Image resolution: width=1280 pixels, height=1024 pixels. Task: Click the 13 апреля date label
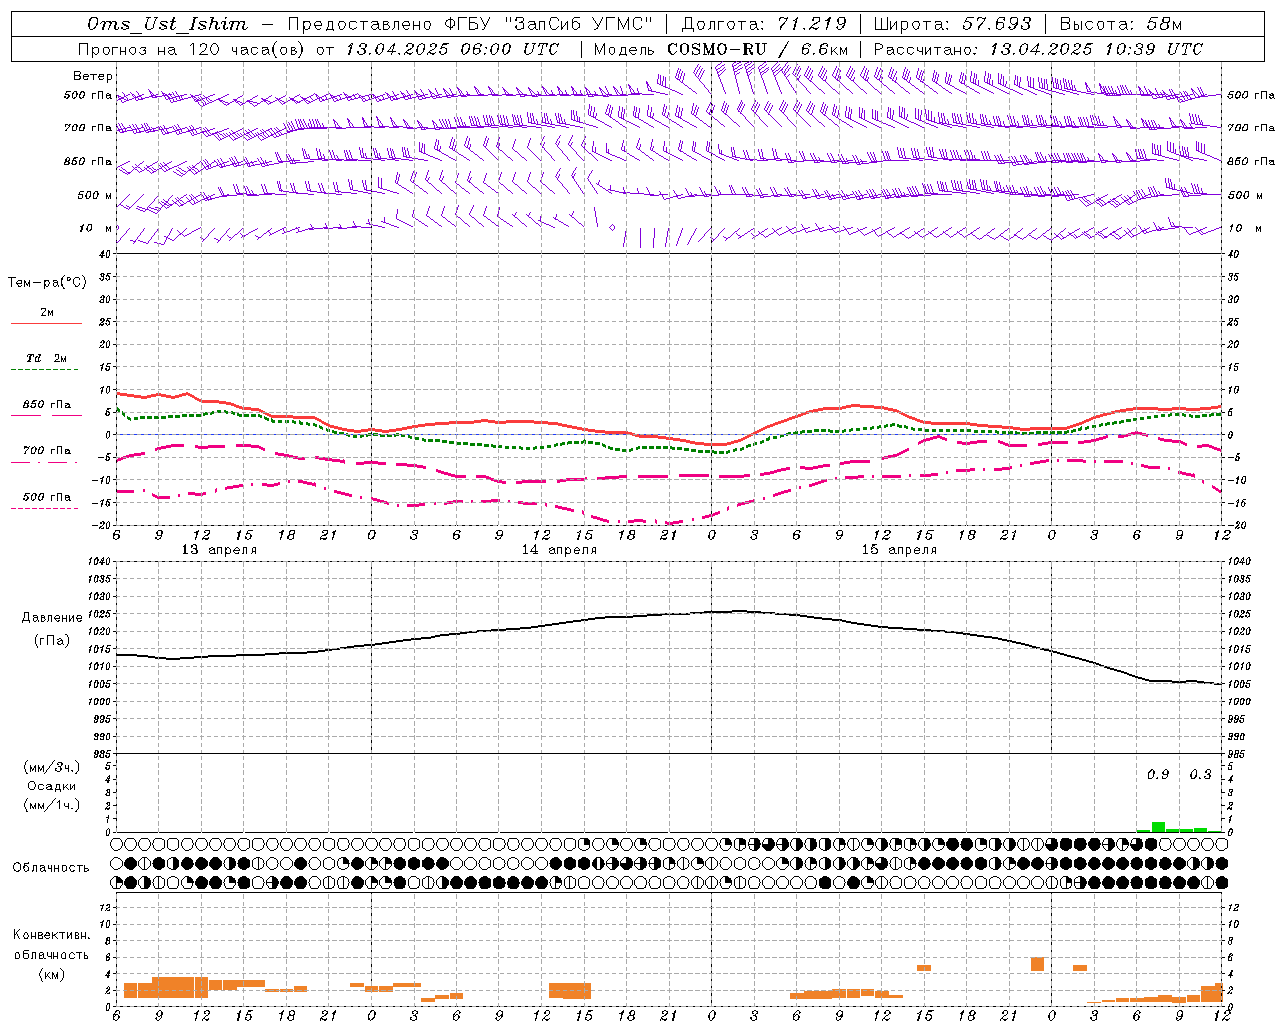(x=219, y=550)
